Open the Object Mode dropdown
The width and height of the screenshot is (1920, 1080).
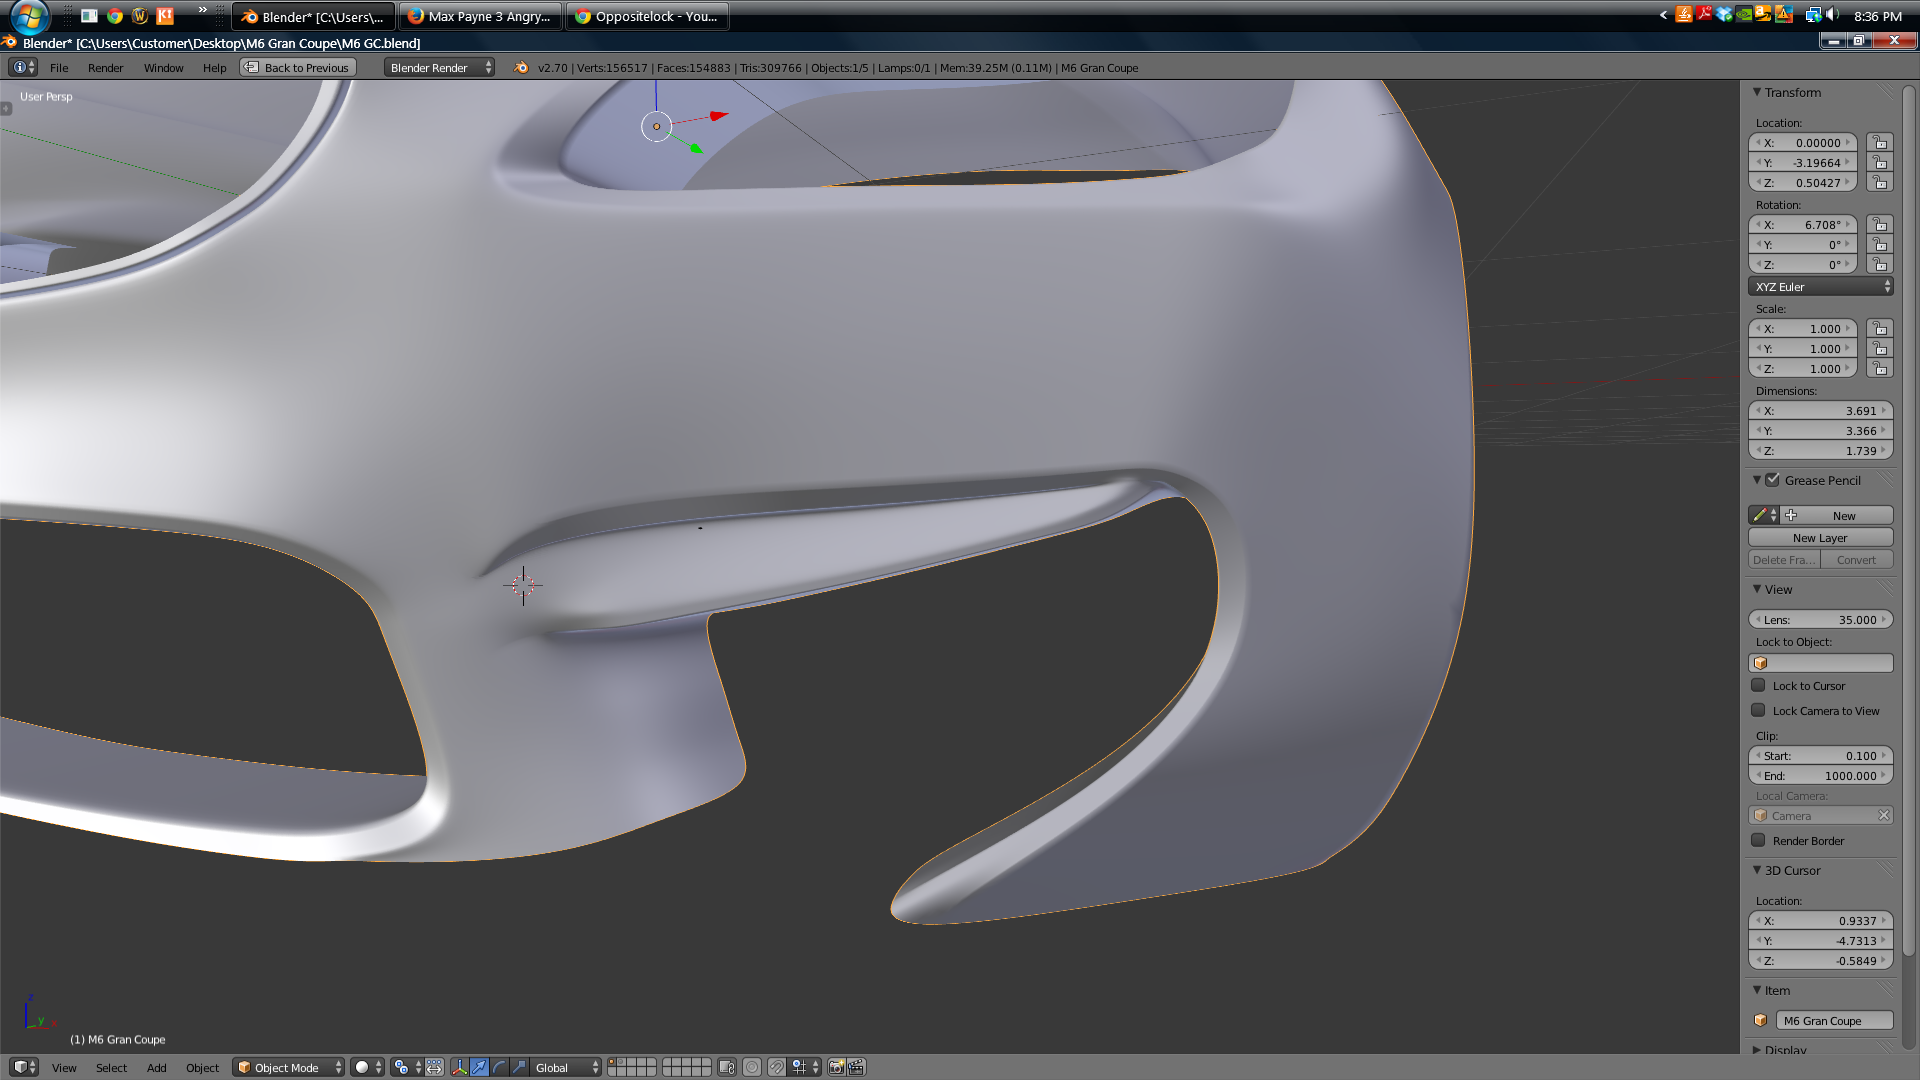[289, 1067]
